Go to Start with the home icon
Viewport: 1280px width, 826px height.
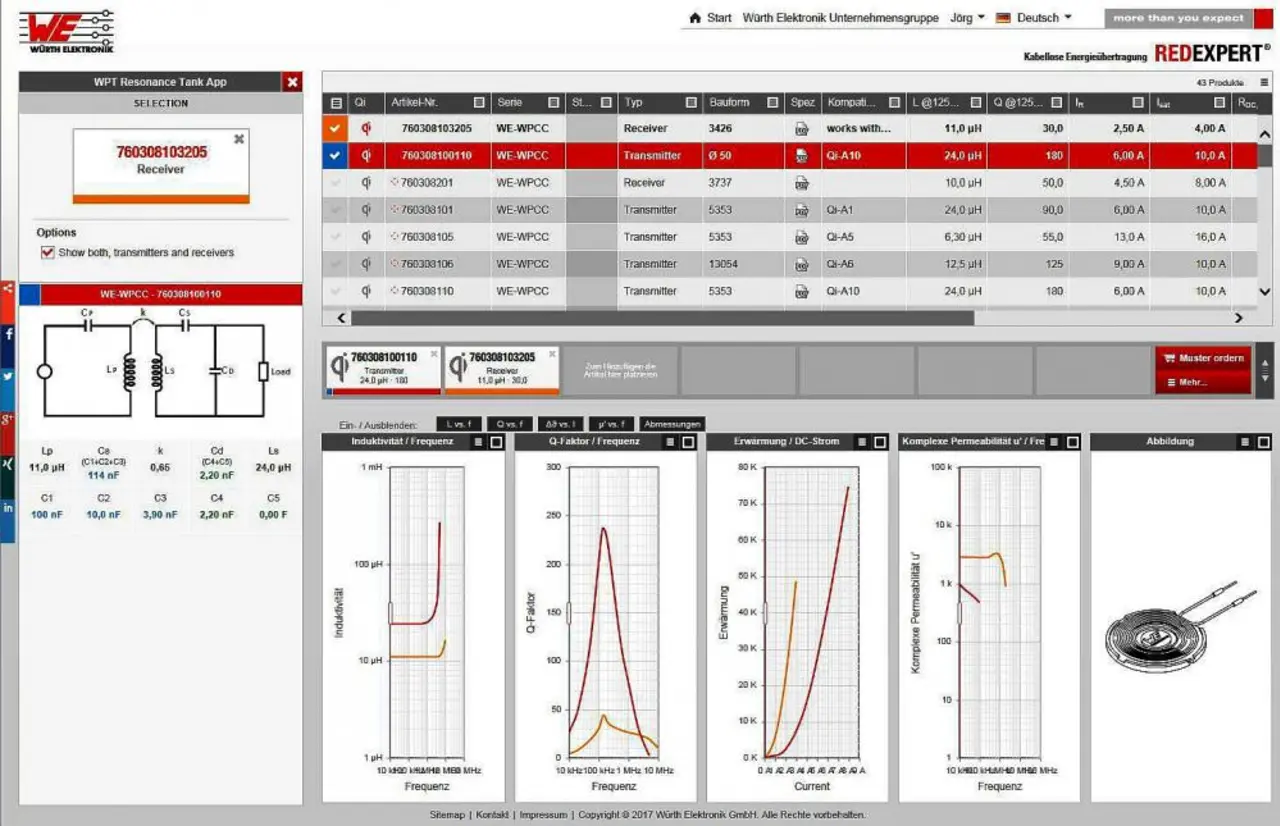tap(695, 18)
